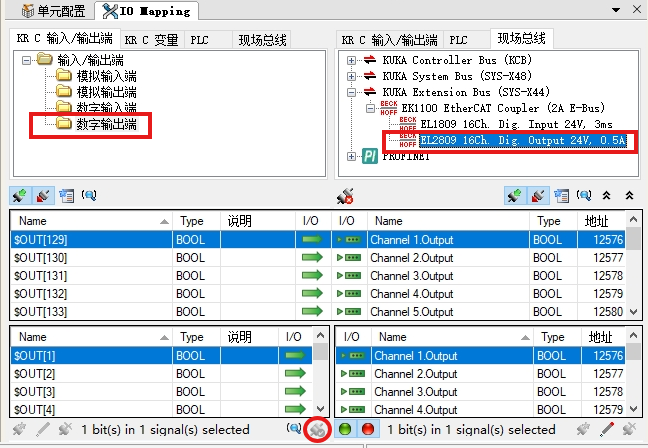
Task: Collapse the 输入/输出端 tree node
Action: pos(26,61)
